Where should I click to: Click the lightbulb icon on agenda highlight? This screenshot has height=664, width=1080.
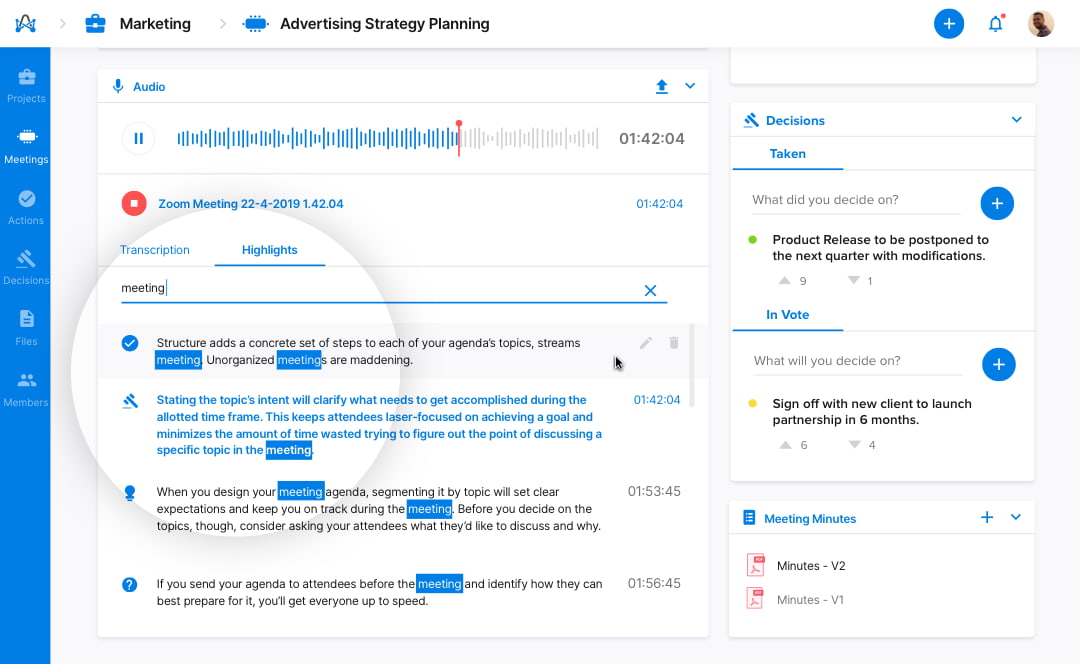129,492
